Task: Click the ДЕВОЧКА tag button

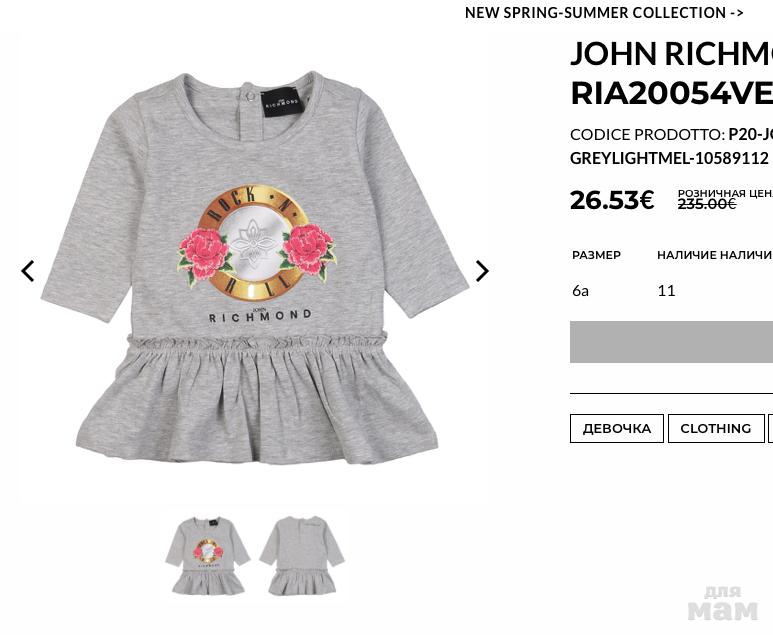Action: (x=617, y=428)
